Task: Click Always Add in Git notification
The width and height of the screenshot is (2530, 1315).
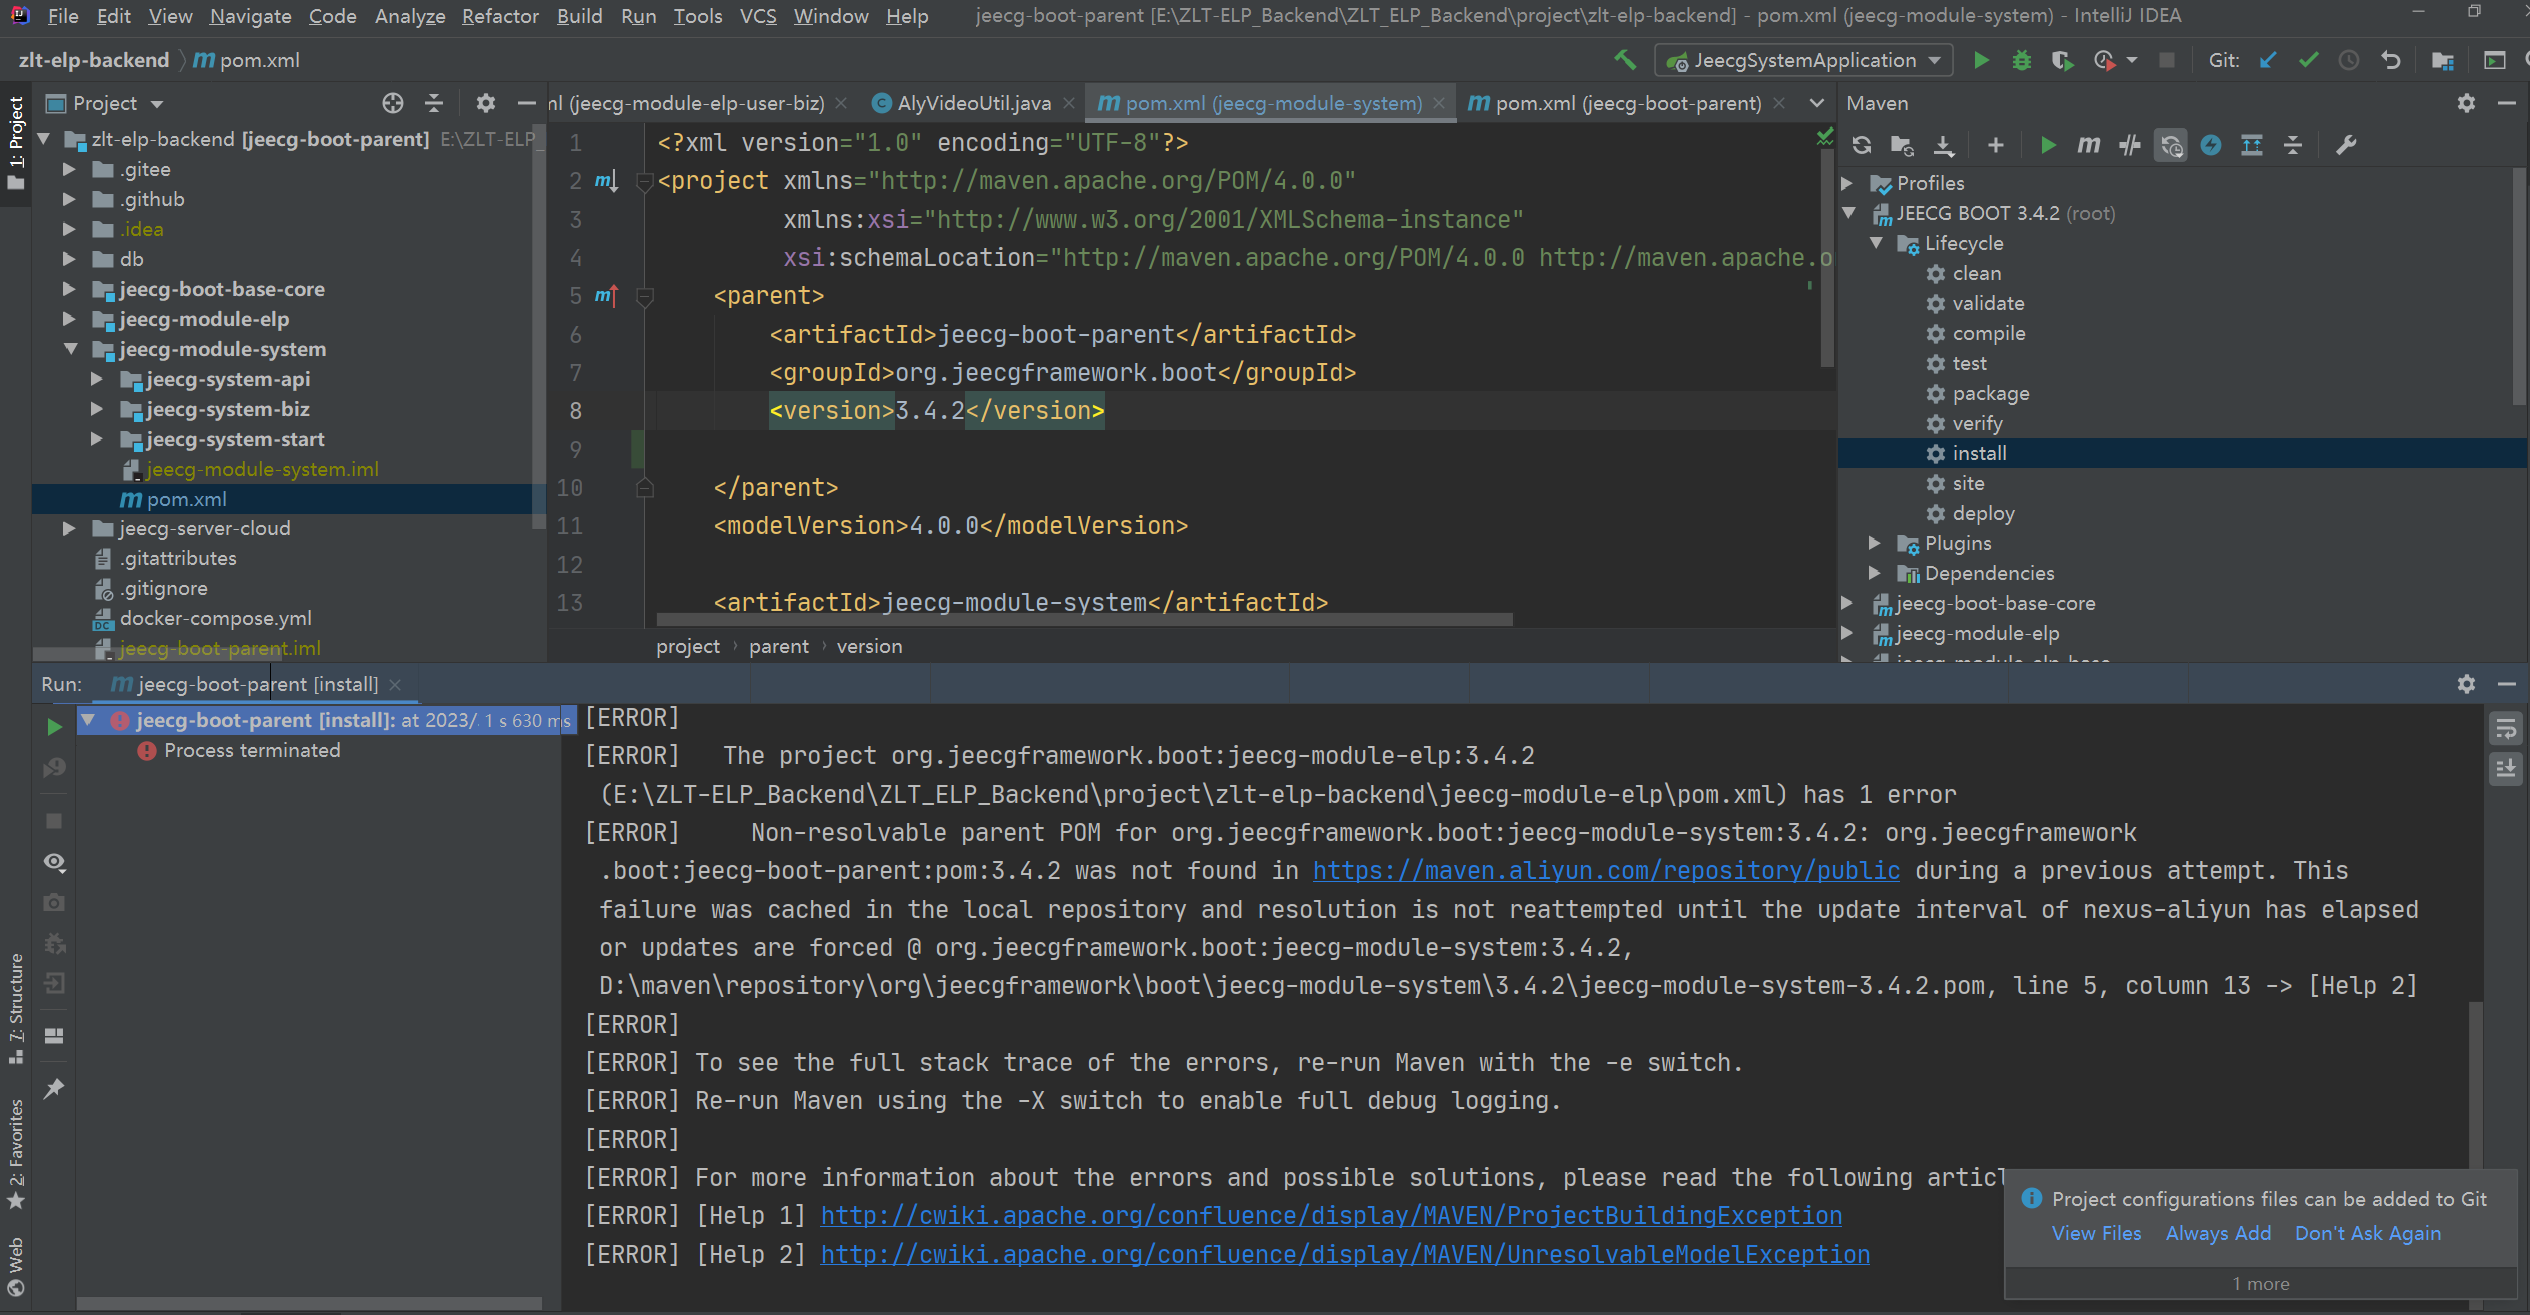Action: click(2218, 1233)
